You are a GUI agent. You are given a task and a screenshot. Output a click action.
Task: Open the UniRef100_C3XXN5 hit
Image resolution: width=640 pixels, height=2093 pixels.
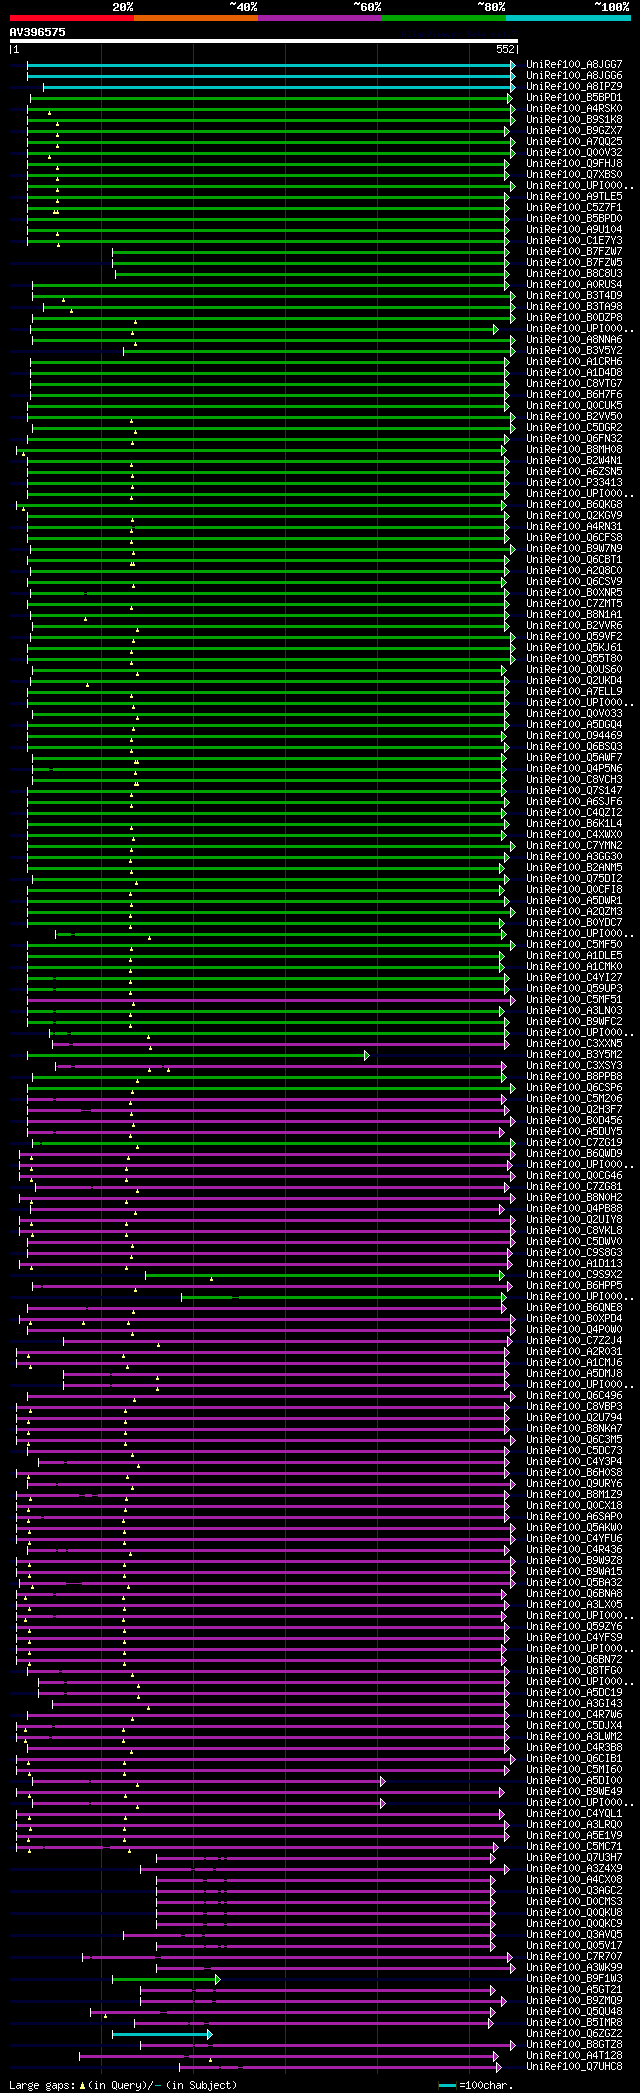pos(574,1044)
